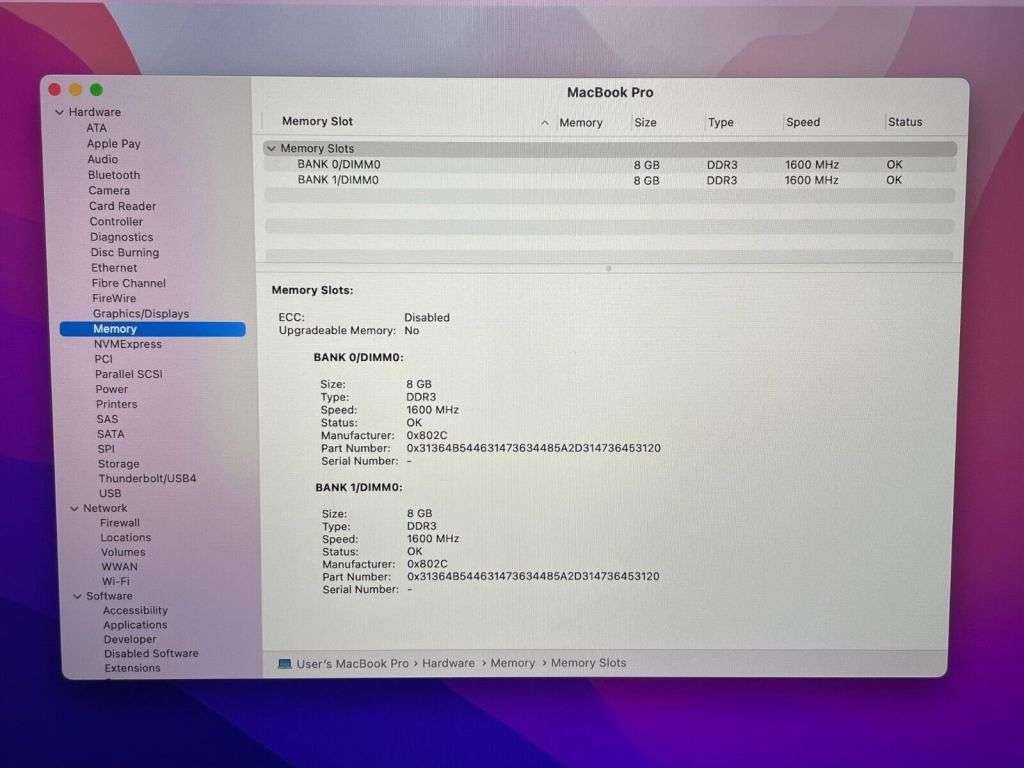Collapse the Memory Slots group
This screenshot has height=768, width=1024.
pos(271,147)
